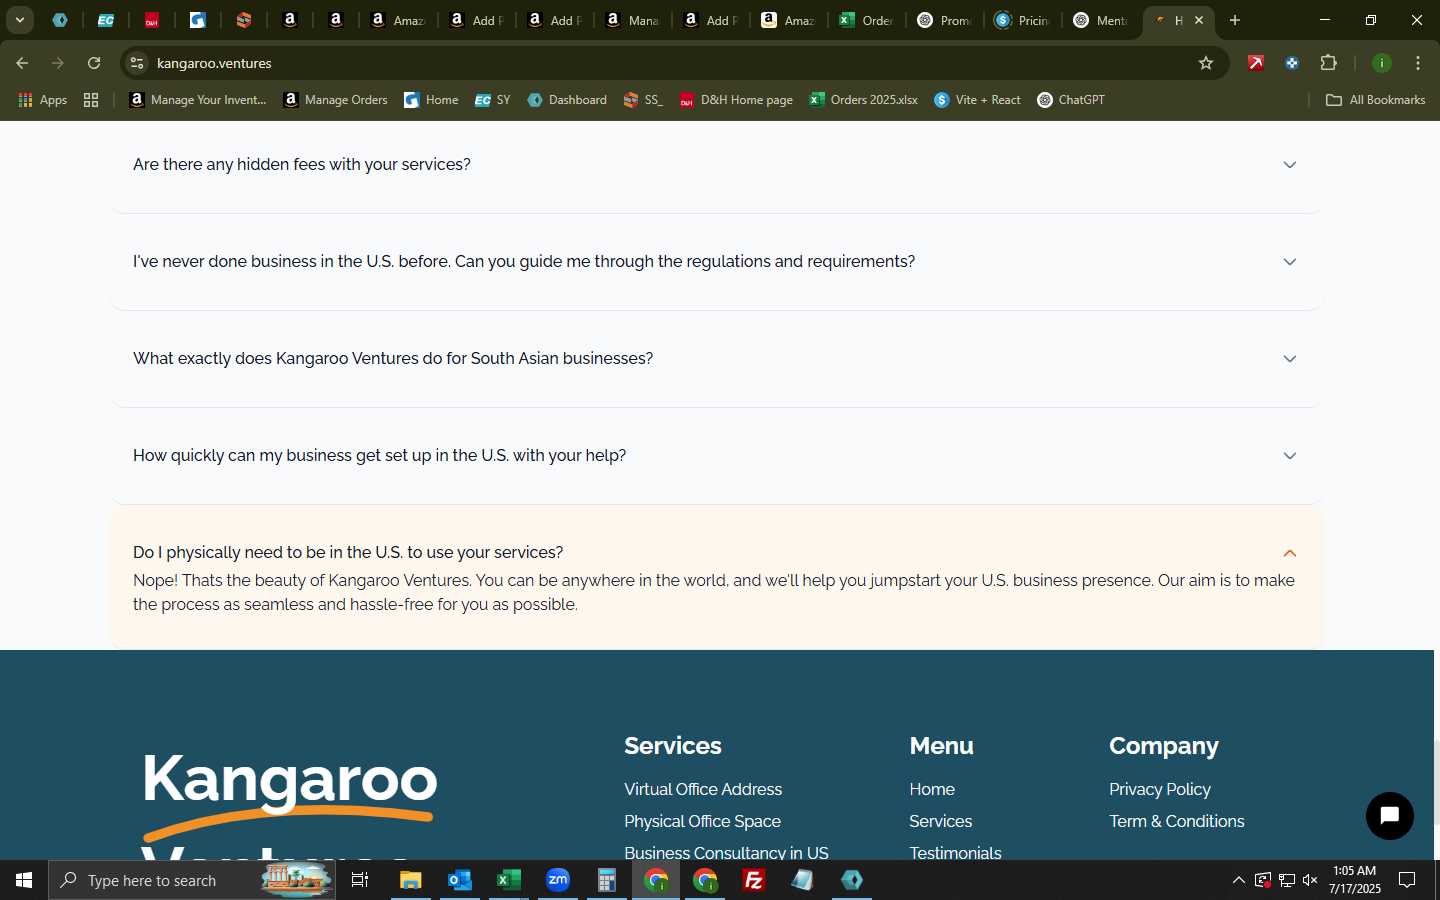Open Manage Orders bookmark

335,100
